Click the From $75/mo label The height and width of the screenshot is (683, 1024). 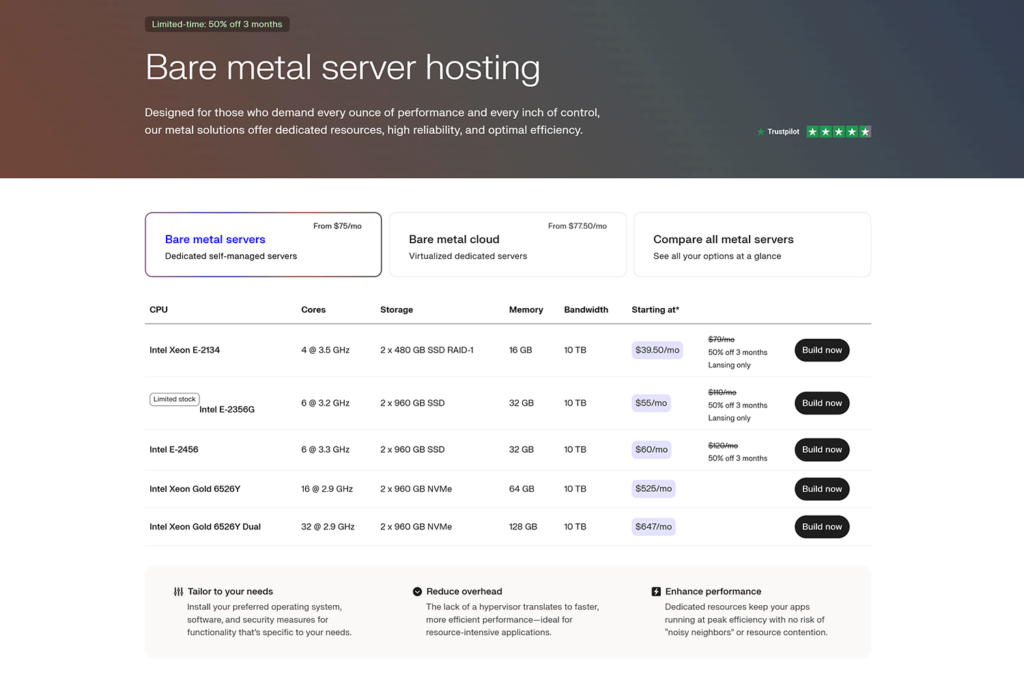coord(337,226)
